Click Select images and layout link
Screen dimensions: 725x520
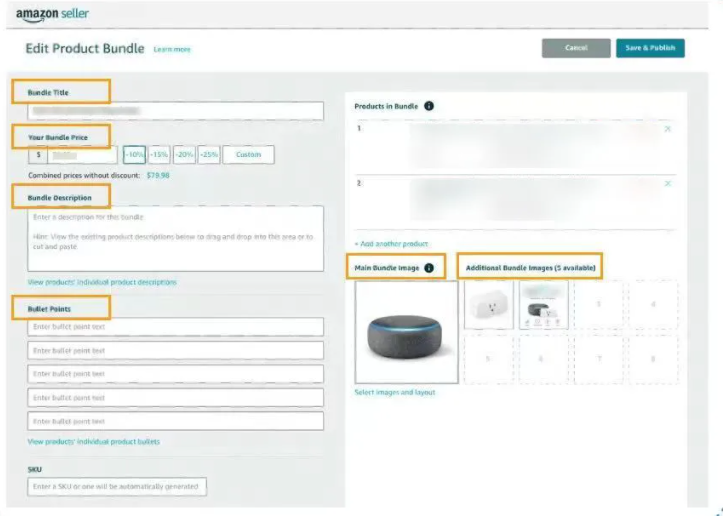[x=395, y=392]
